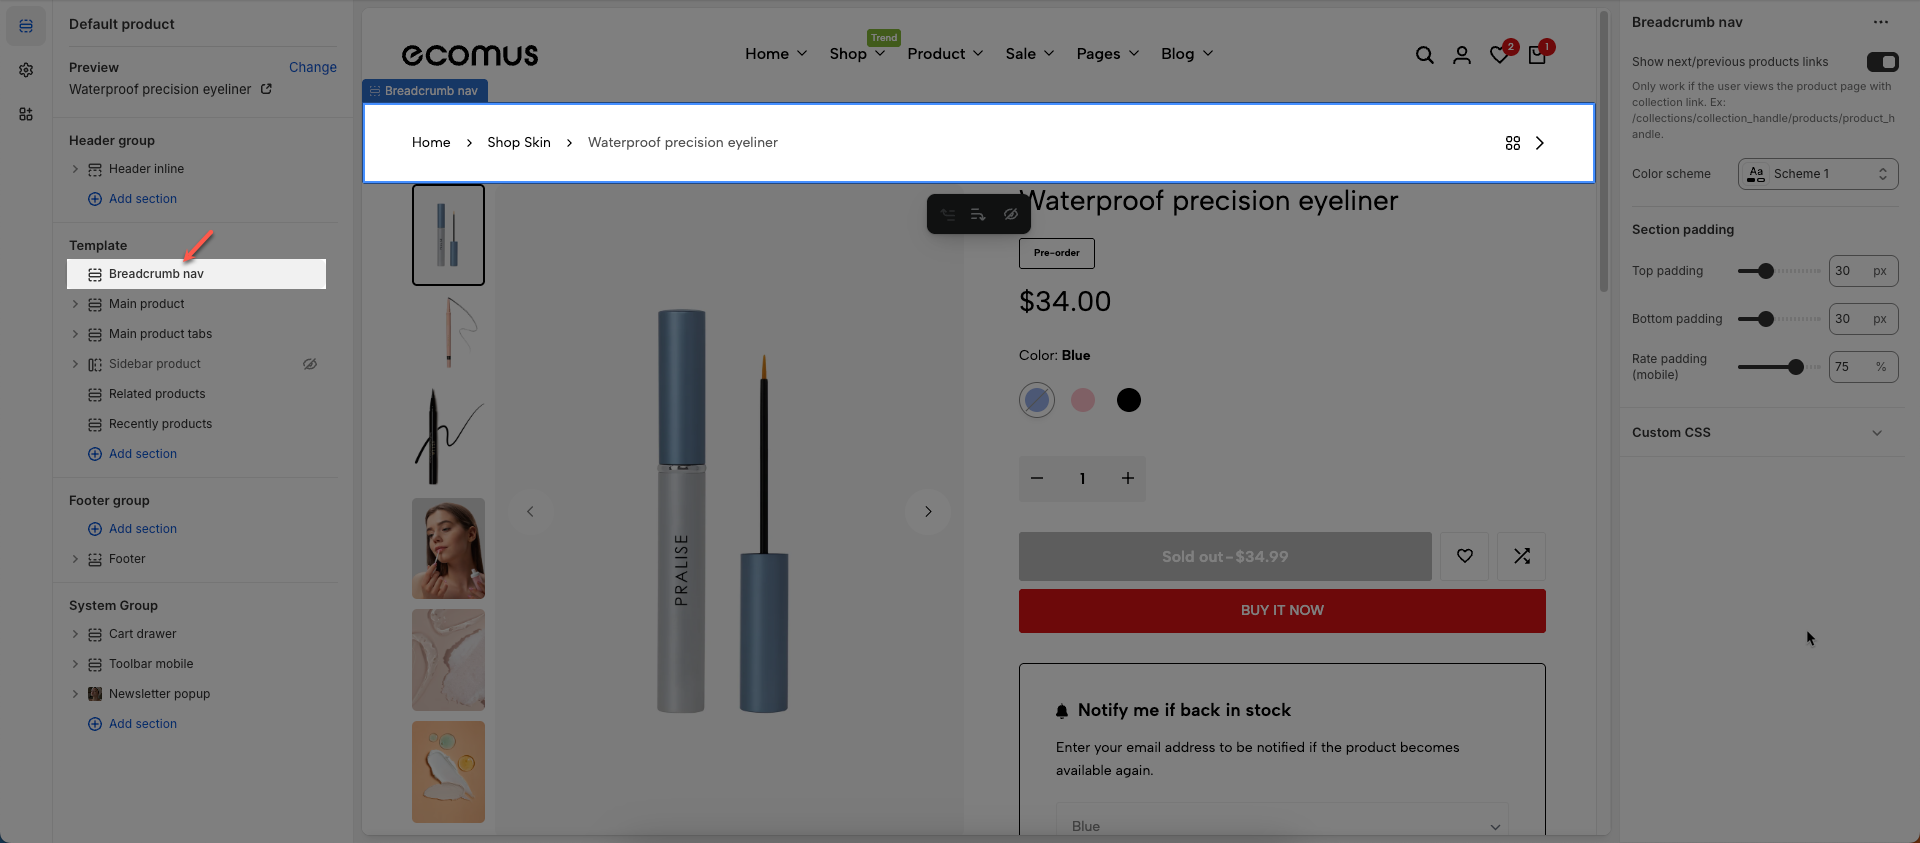Click the Change preview link
This screenshot has width=1920, height=843.
[x=313, y=67]
